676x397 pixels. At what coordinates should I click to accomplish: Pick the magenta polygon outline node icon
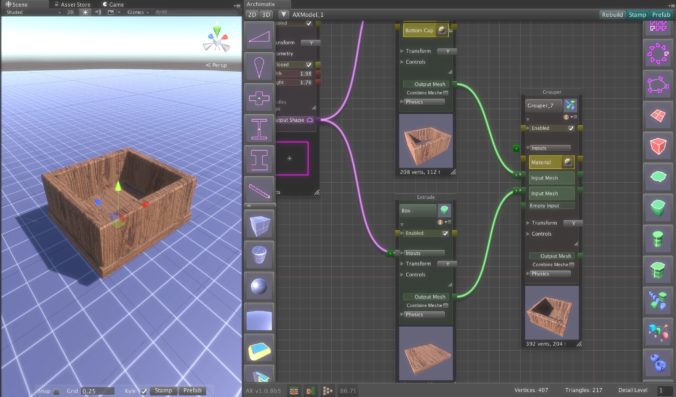(x=658, y=84)
